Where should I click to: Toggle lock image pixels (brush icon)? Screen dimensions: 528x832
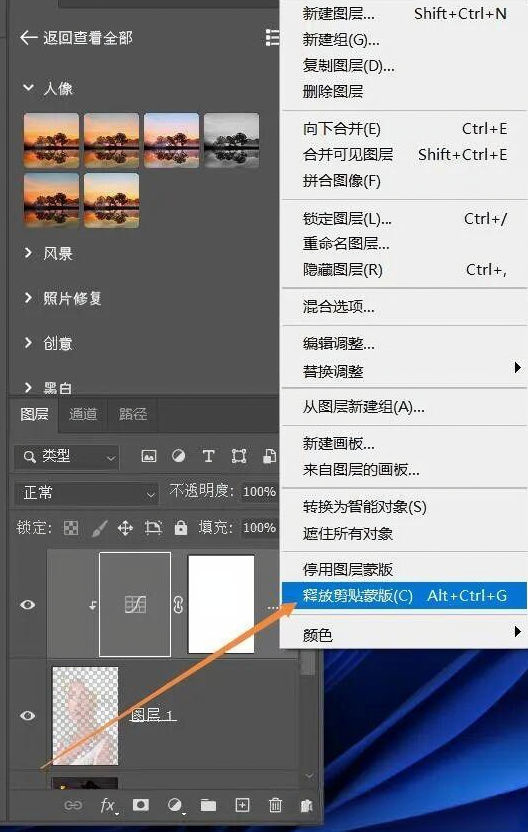coord(99,527)
